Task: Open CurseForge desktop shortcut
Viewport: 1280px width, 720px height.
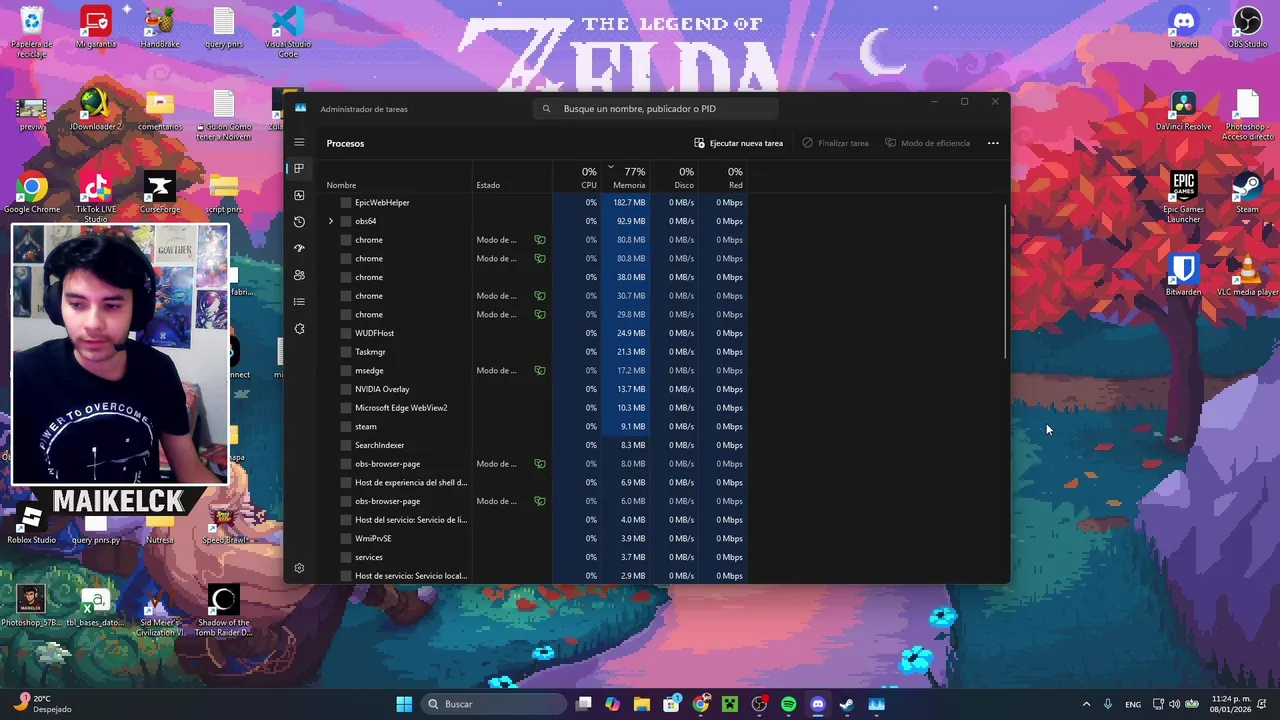Action: tap(160, 193)
